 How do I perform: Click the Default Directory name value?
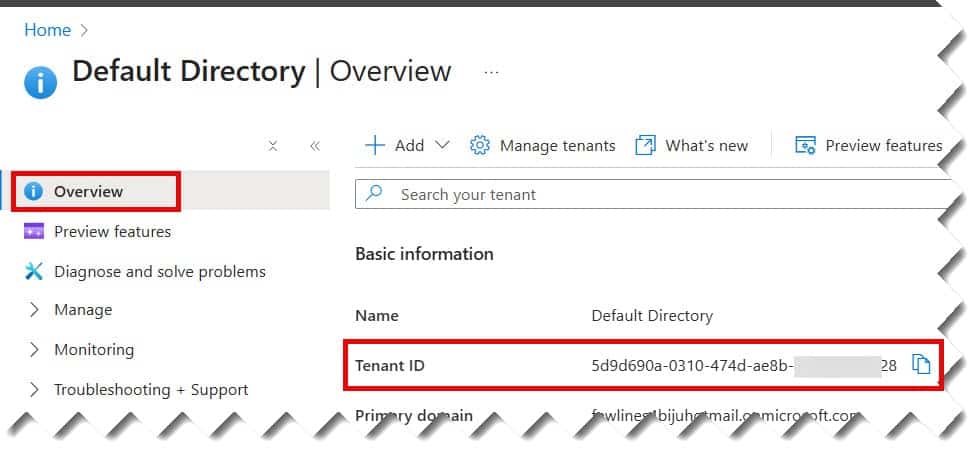coord(652,315)
